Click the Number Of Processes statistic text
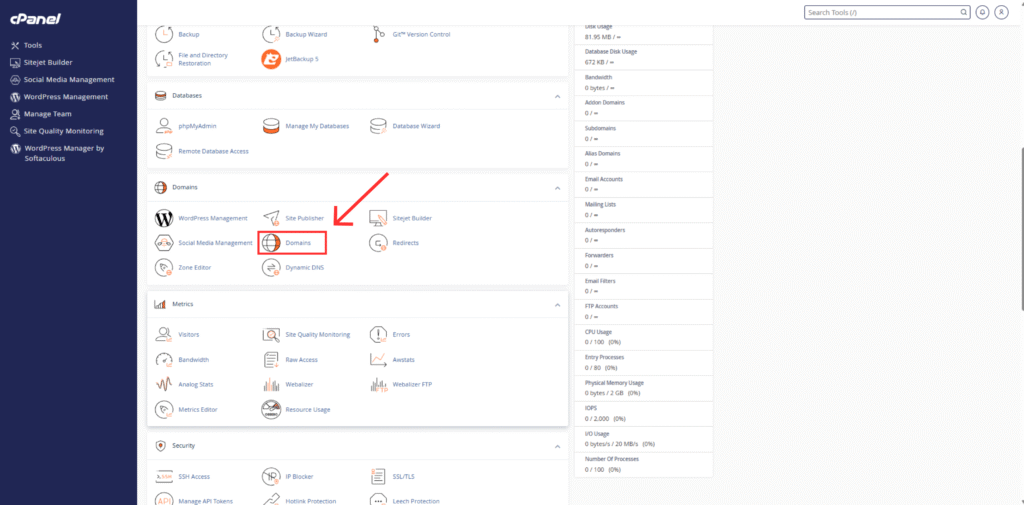 tap(612, 459)
